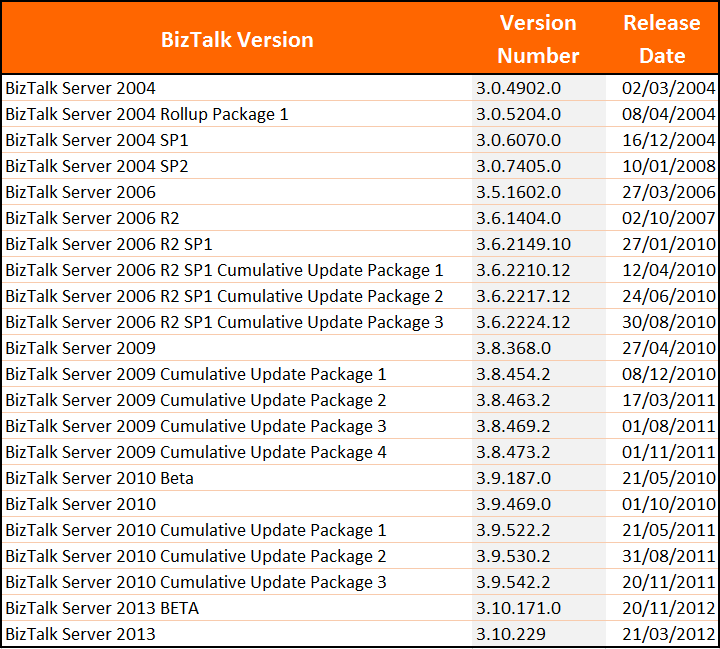720x649 pixels.
Task: Select the BizTalk Server 2004 Rollup Package 1 cell
Action: pos(147,114)
